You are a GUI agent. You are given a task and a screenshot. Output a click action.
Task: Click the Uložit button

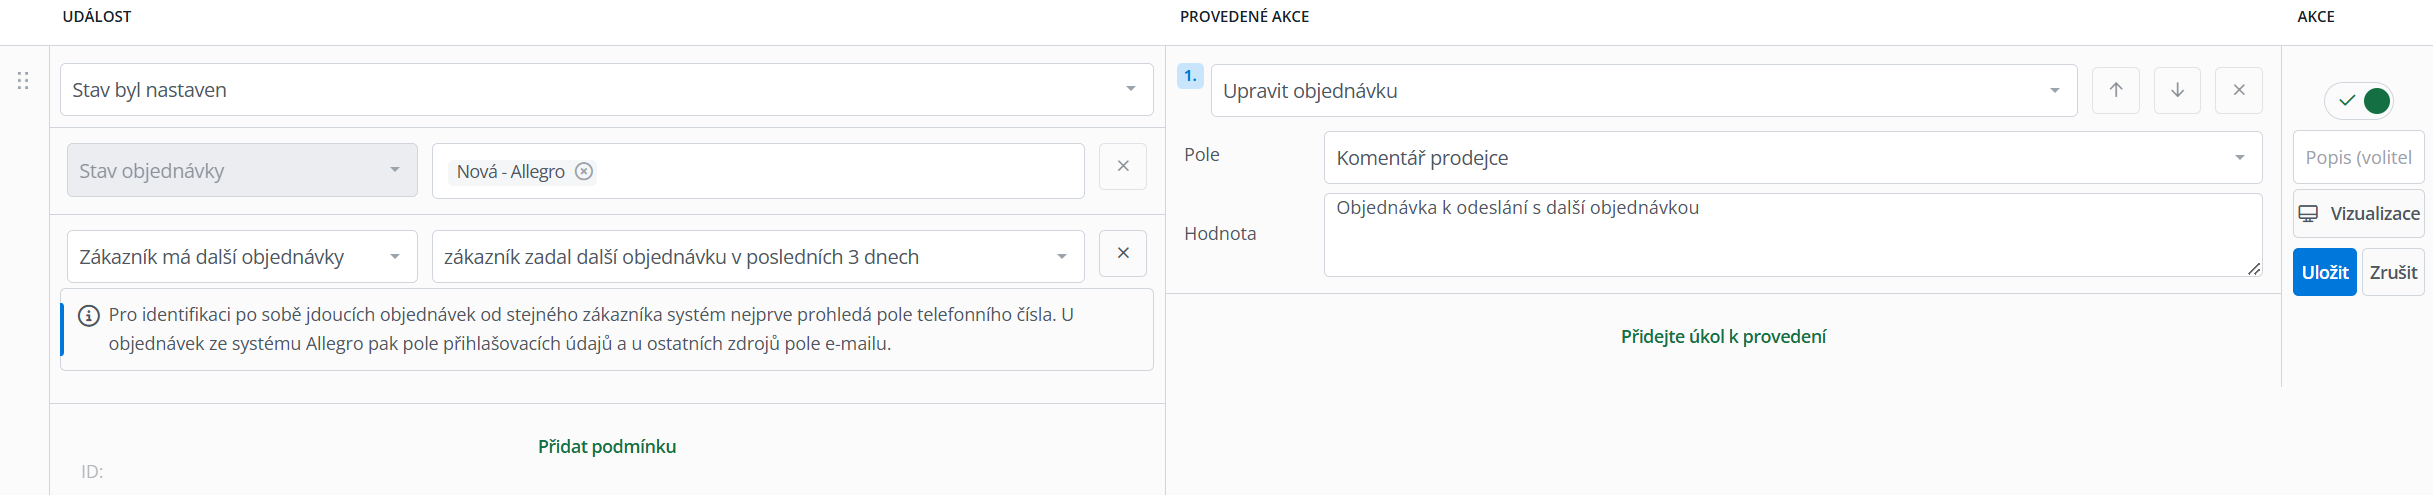[2325, 272]
